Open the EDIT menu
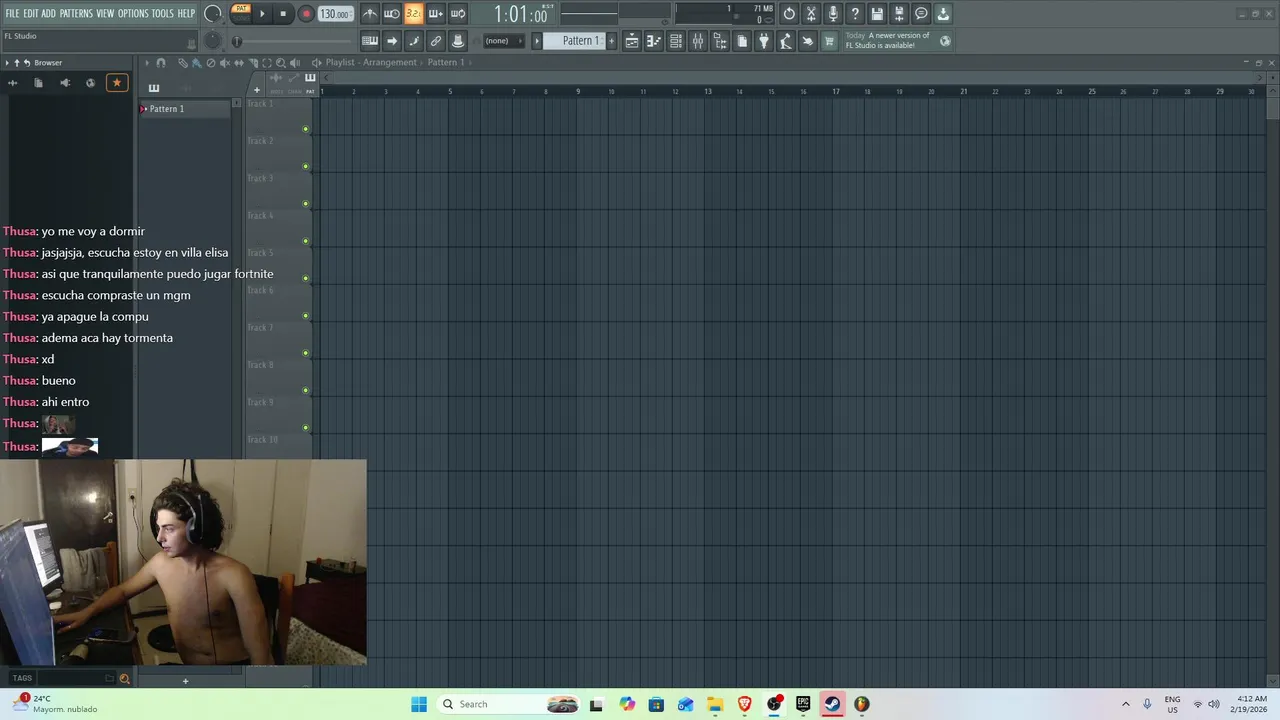The height and width of the screenshot is (720, 1280). 31,14
